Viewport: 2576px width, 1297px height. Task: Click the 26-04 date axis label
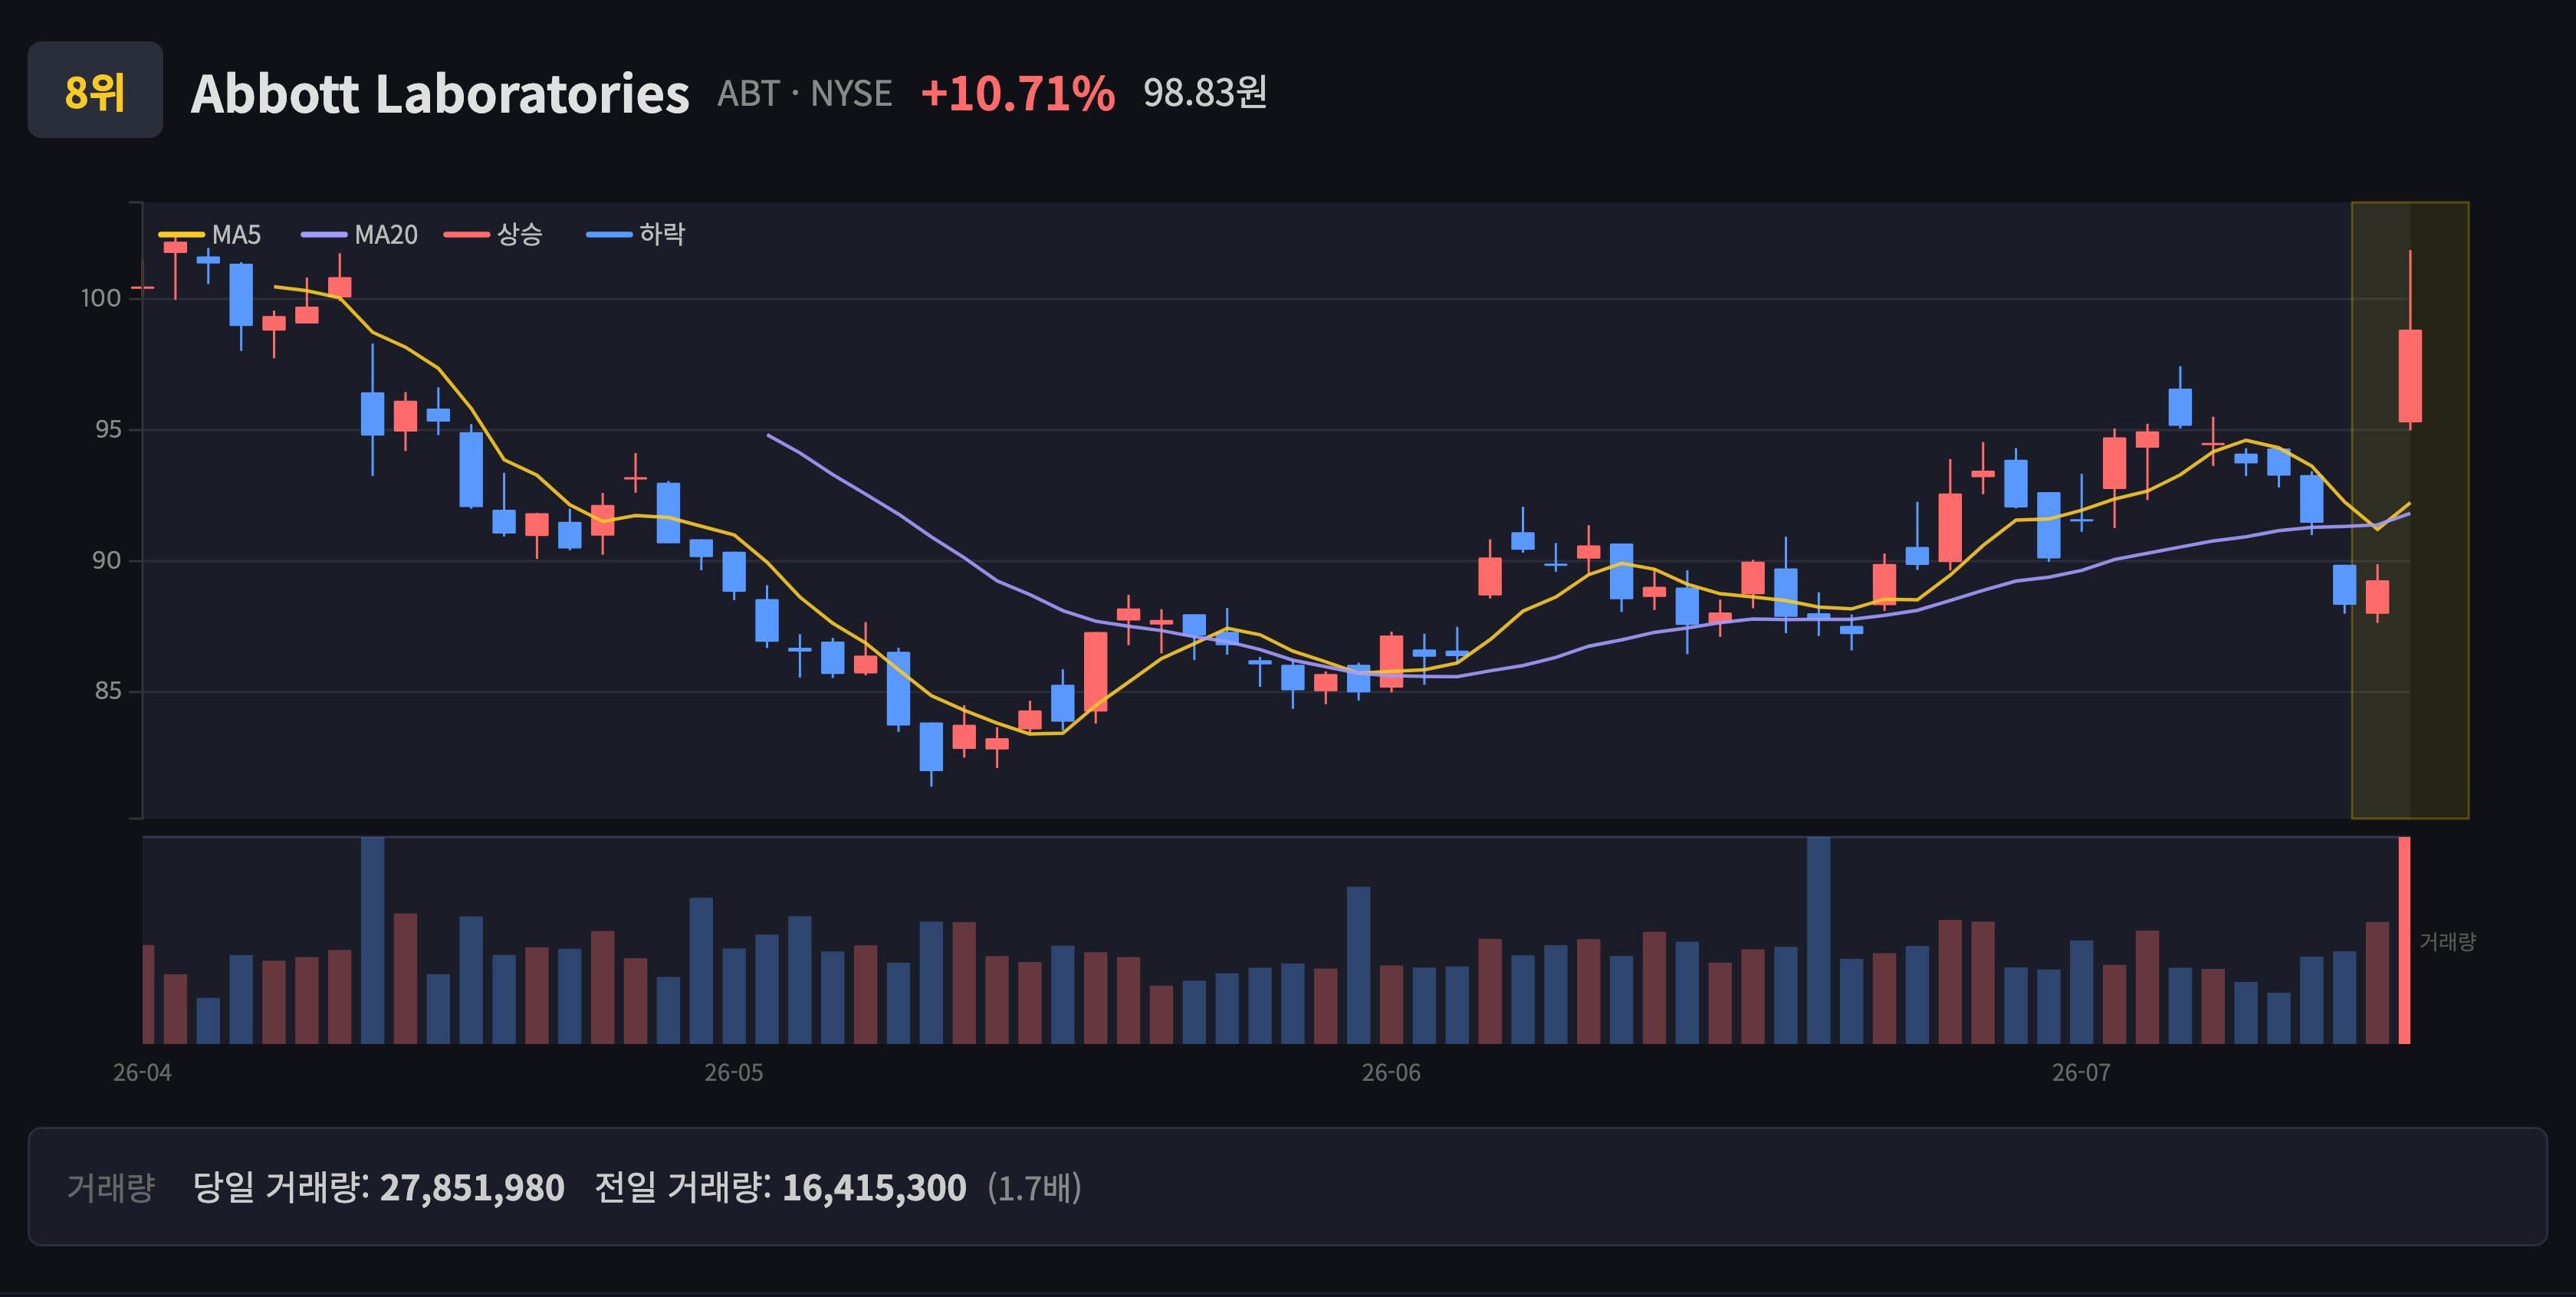pyautogui.click(x=142, y=1073)
